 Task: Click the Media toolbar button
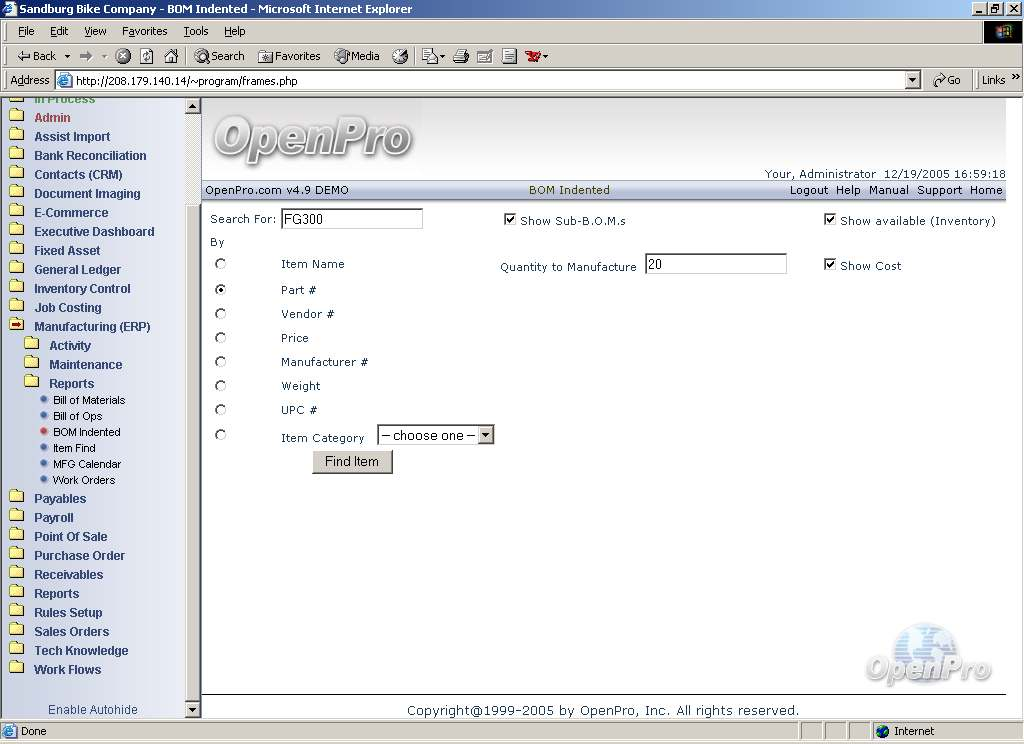[x=357, y=56]
